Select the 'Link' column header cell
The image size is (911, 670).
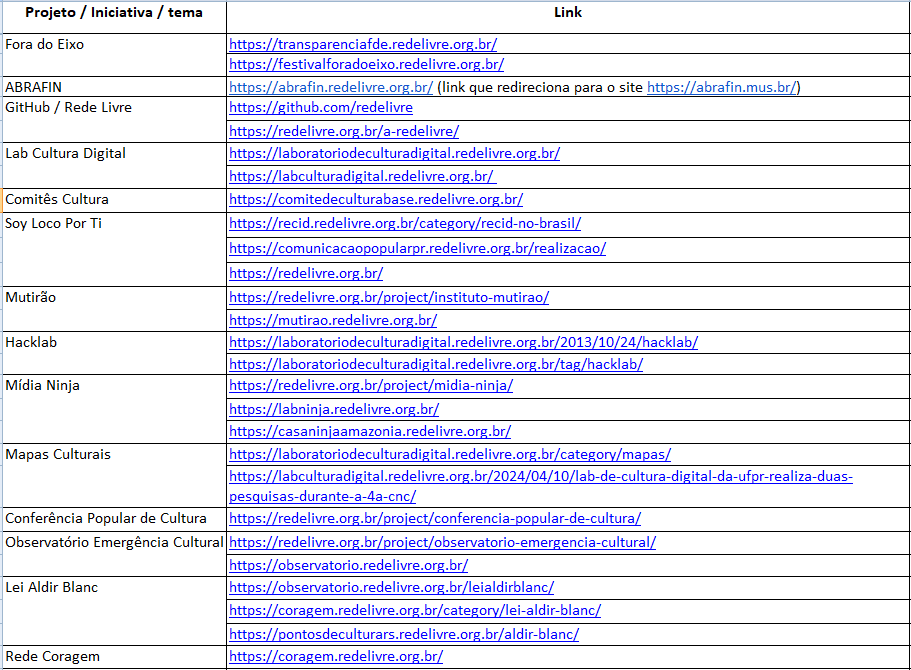tap(568, 13)
